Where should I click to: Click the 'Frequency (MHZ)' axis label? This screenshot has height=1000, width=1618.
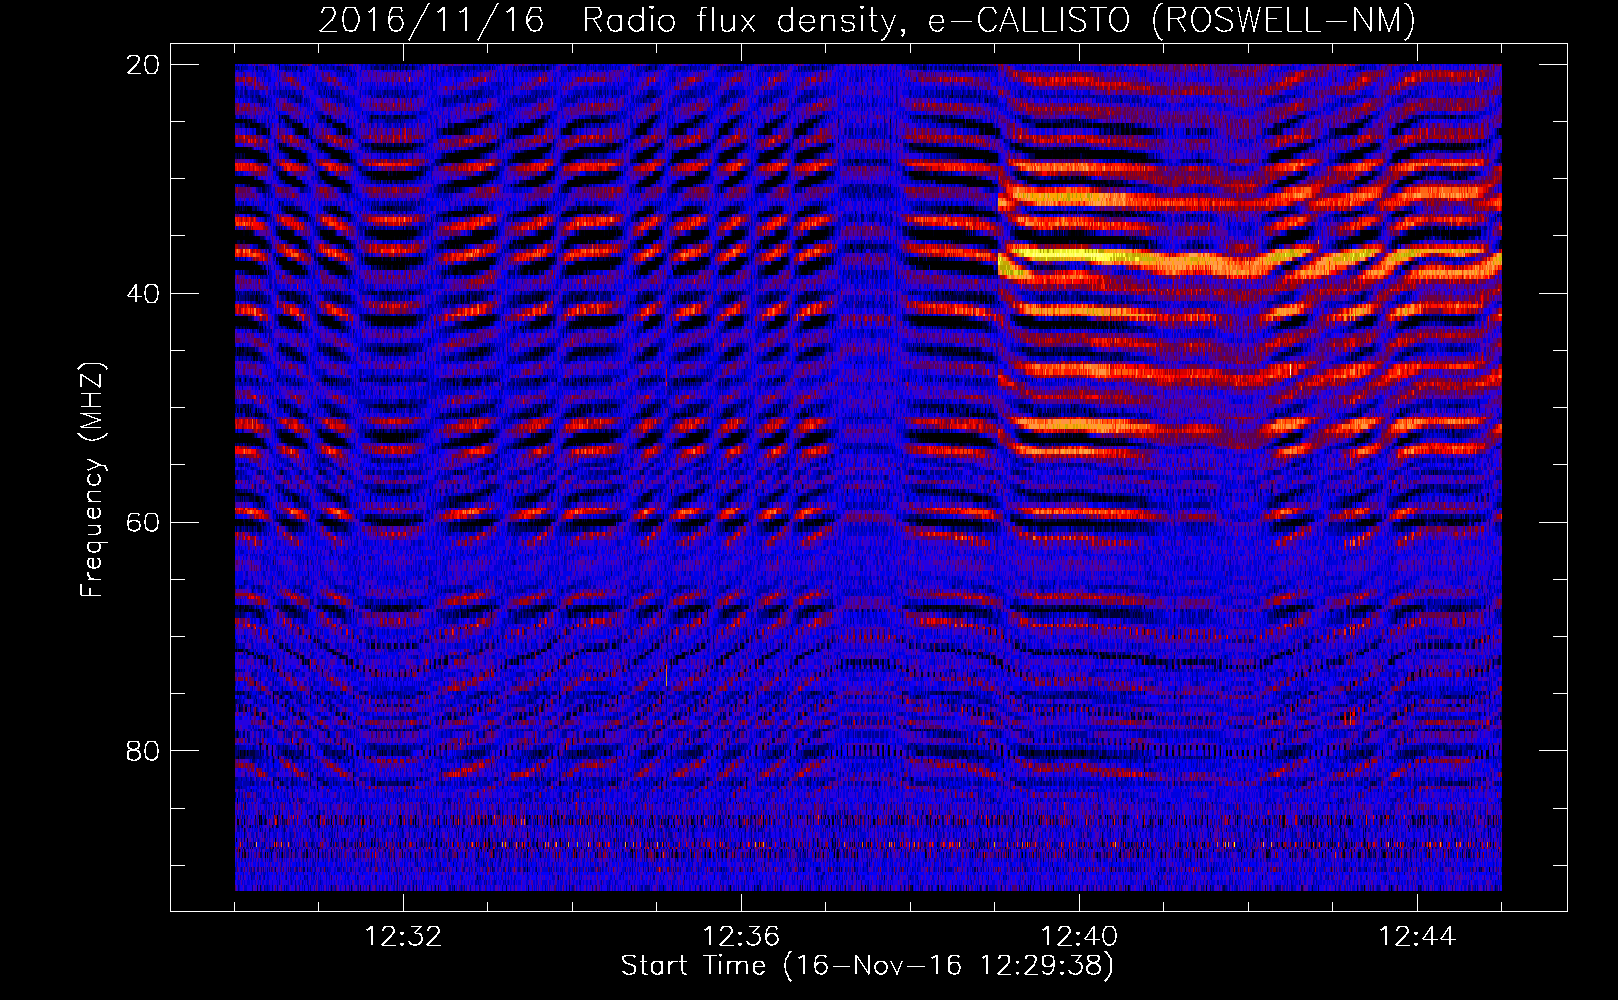[x=91, y=480]
